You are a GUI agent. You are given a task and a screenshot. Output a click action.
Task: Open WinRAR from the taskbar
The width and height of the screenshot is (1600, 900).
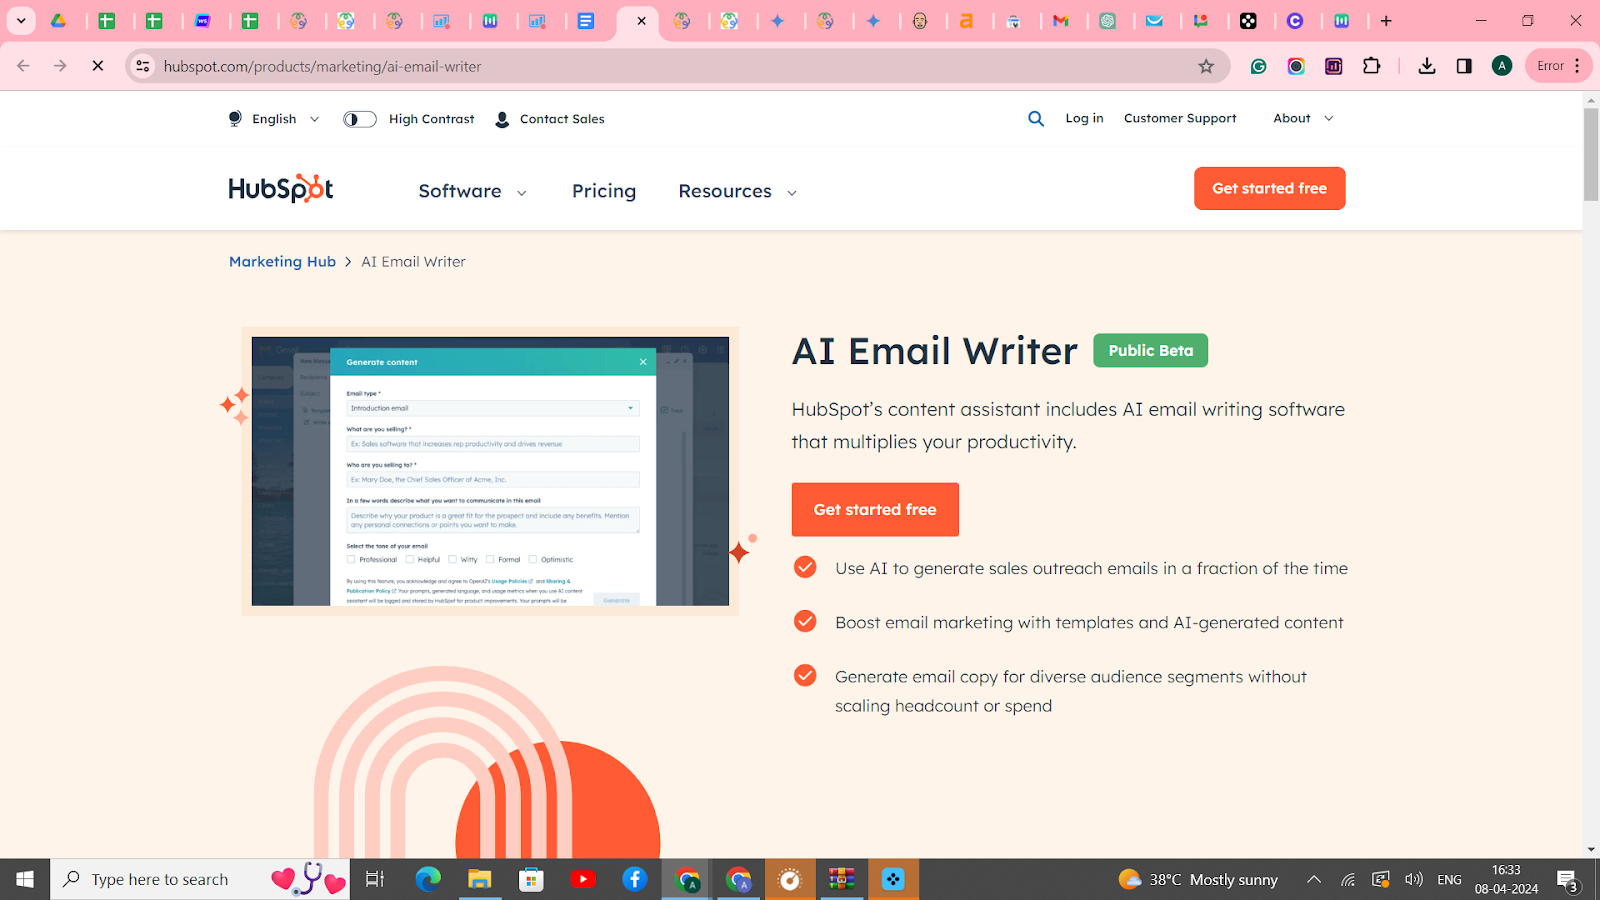pos(841,879)
